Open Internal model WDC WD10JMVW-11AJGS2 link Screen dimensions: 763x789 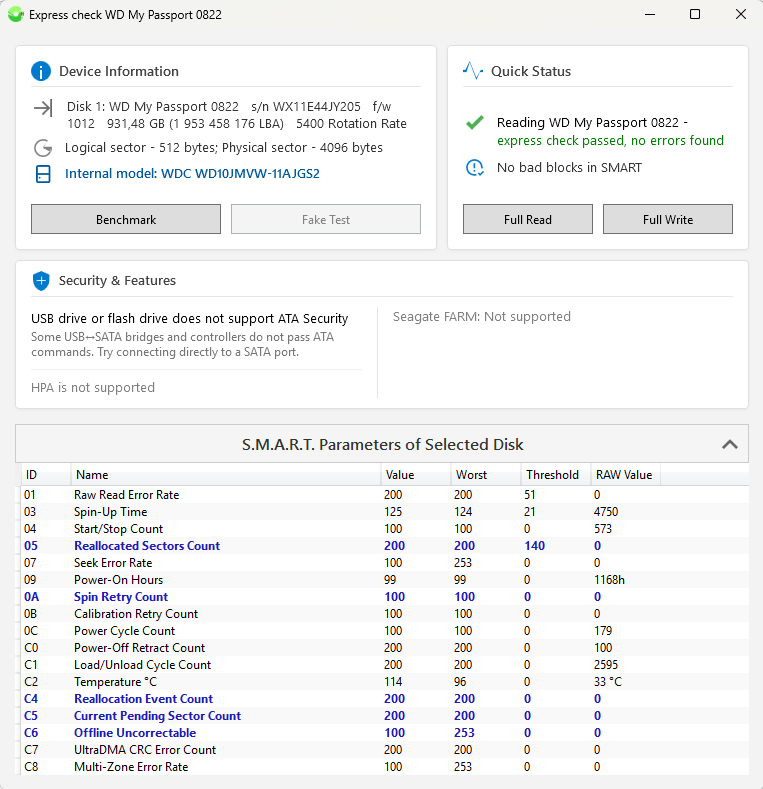tap(192, 174)
